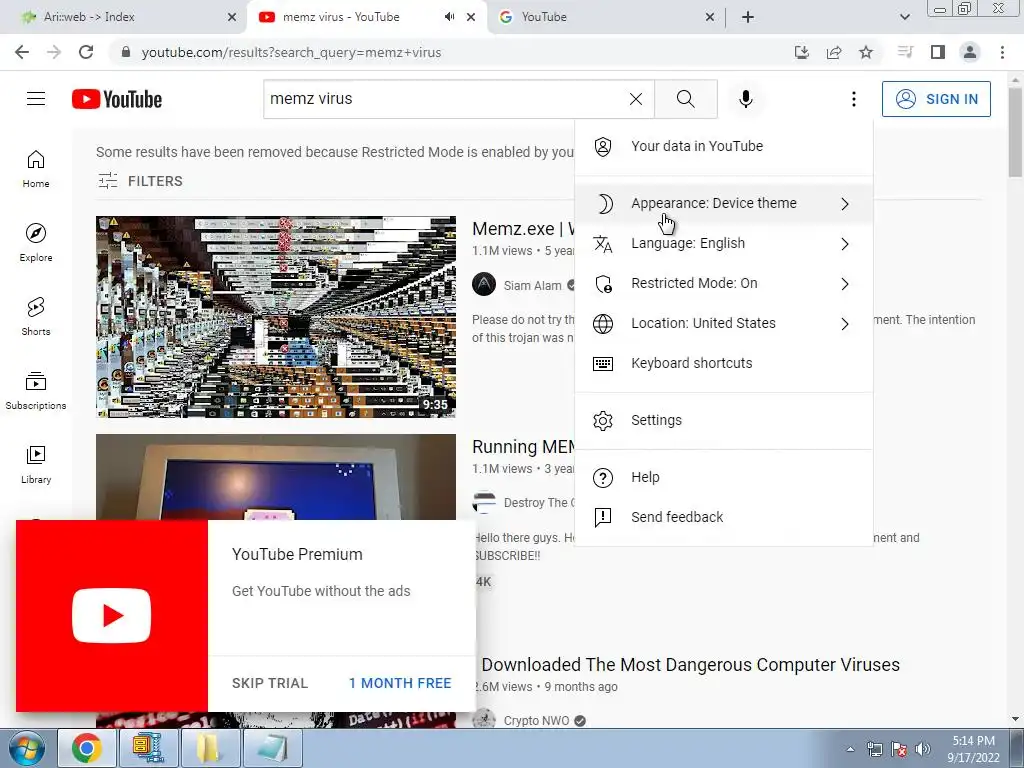The image size is (1024, 768).
Task: Mute the memz virus tab audio icon
Action: tap(449, 17)
